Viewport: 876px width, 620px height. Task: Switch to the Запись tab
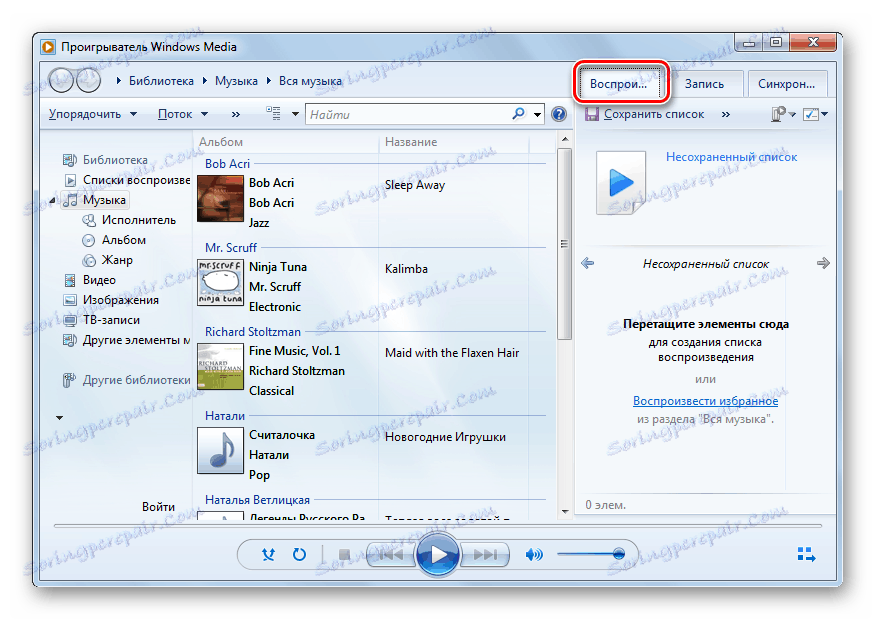[704, 84]
